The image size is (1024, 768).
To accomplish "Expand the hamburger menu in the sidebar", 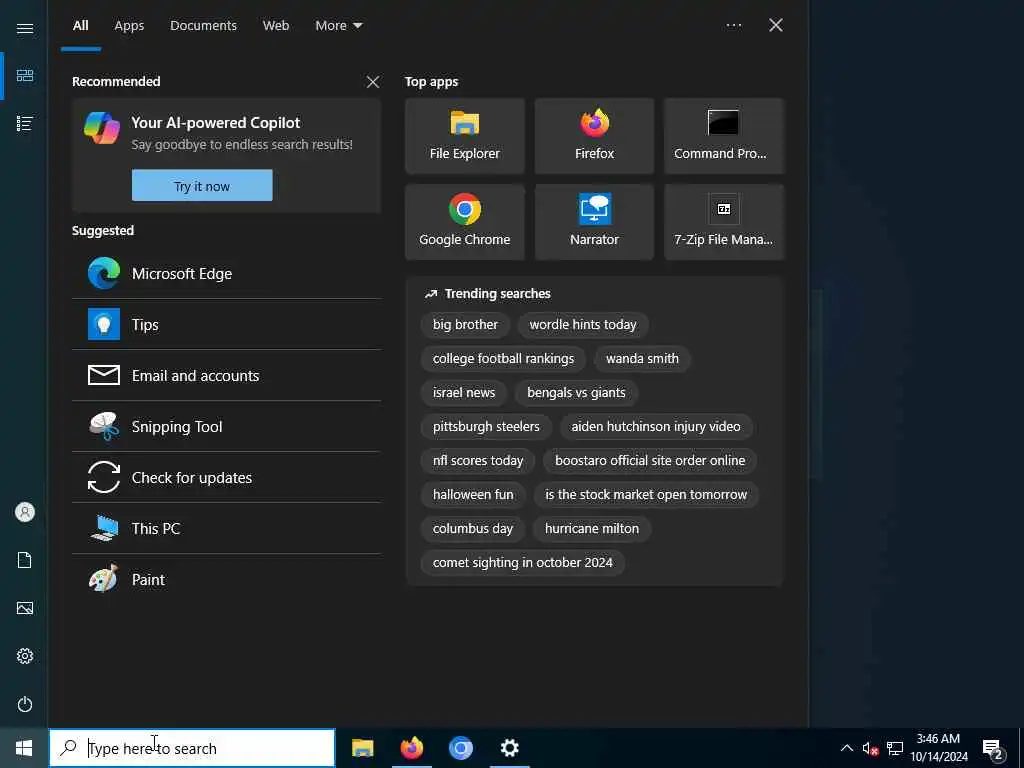I will (25, 28).
